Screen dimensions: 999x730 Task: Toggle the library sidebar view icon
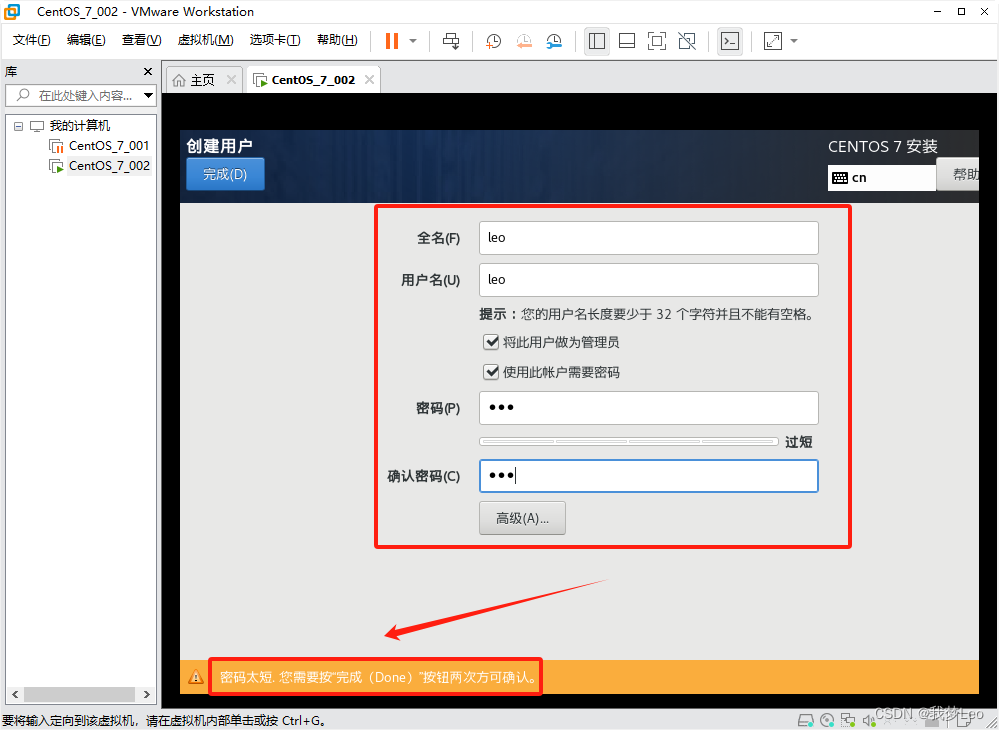597,41
